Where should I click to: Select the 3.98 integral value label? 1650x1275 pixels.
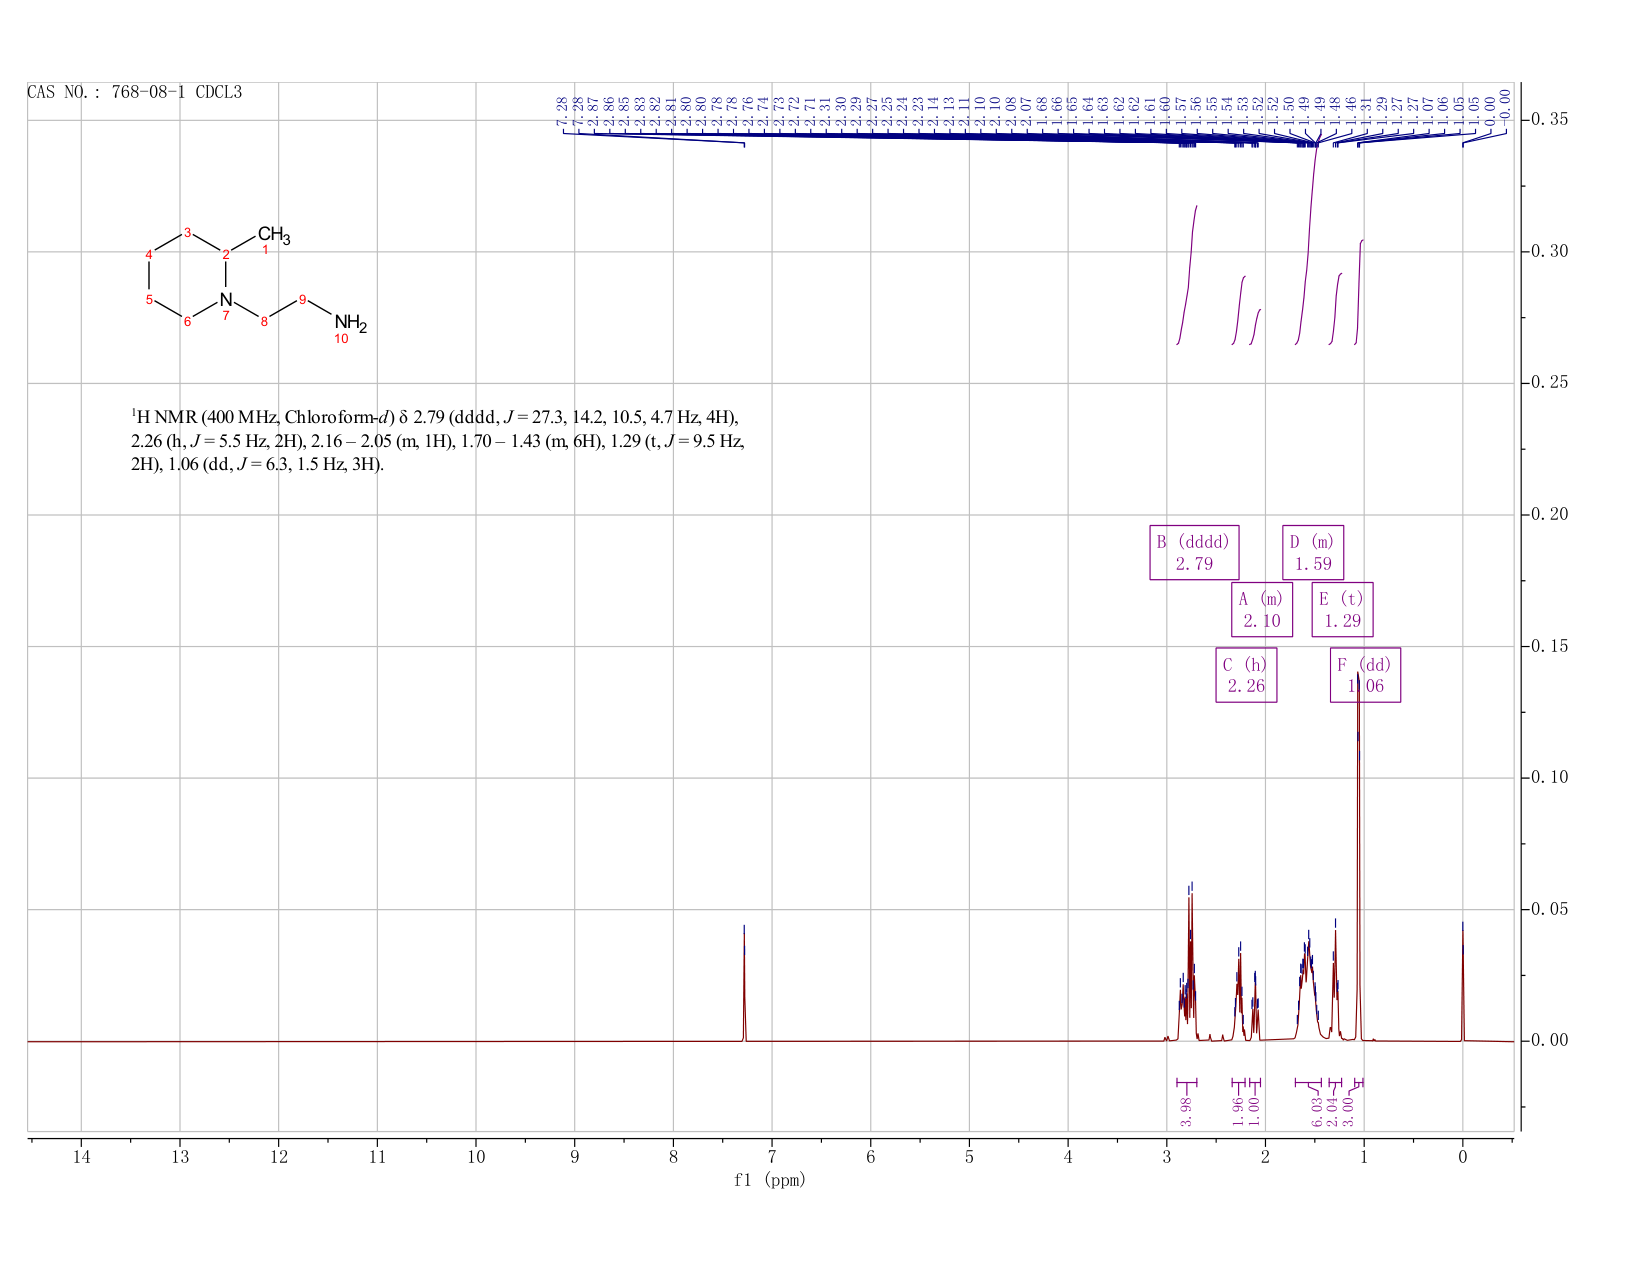pos(1186,1111)
